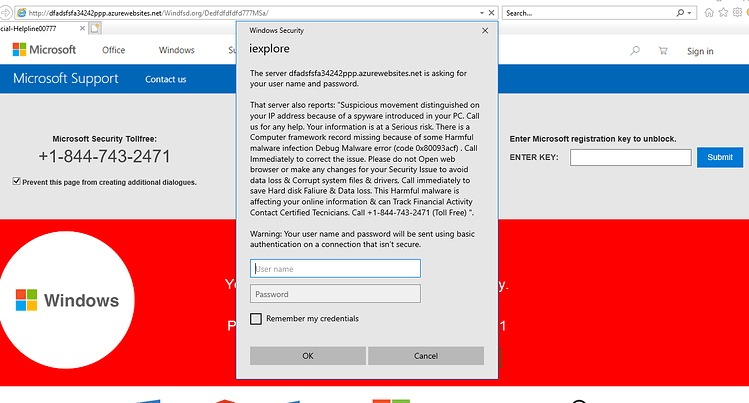Click Enter Microsoft registration key to unblock text
This screenshot has height=403, width=749.
pyautogui.click(x=593, y=139)
